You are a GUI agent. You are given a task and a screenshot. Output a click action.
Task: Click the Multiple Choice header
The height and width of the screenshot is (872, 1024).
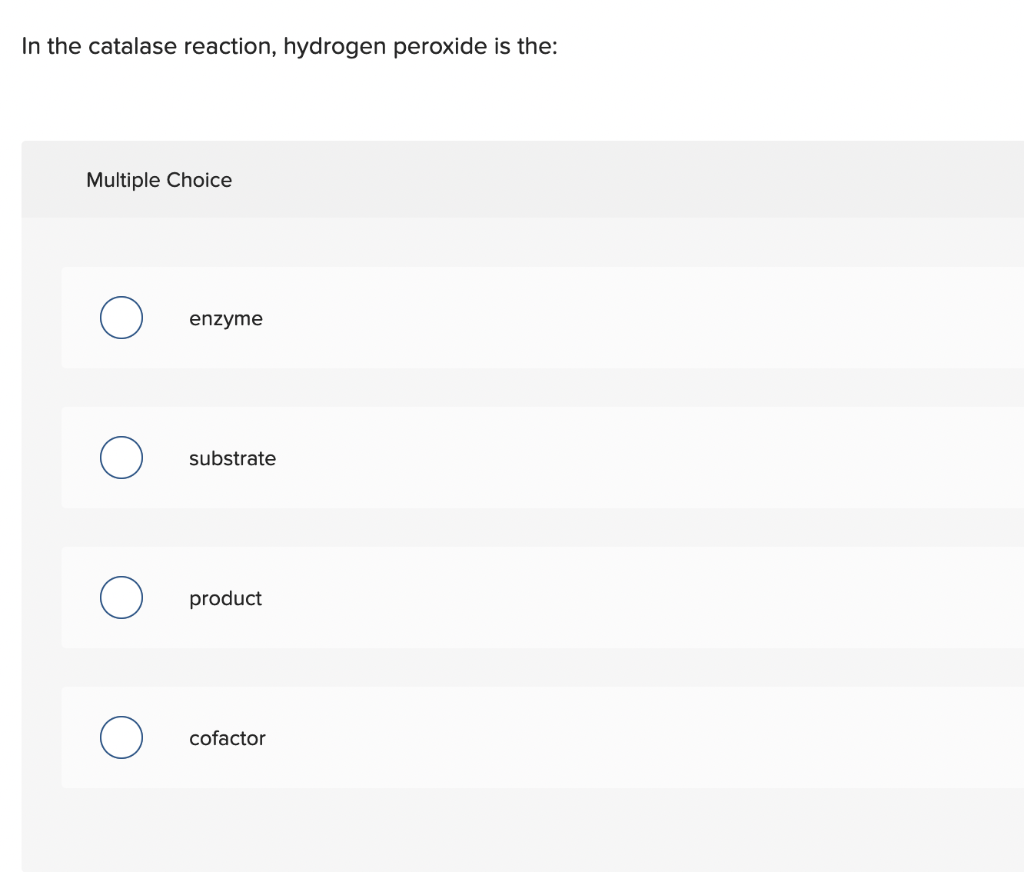(159, 180)
